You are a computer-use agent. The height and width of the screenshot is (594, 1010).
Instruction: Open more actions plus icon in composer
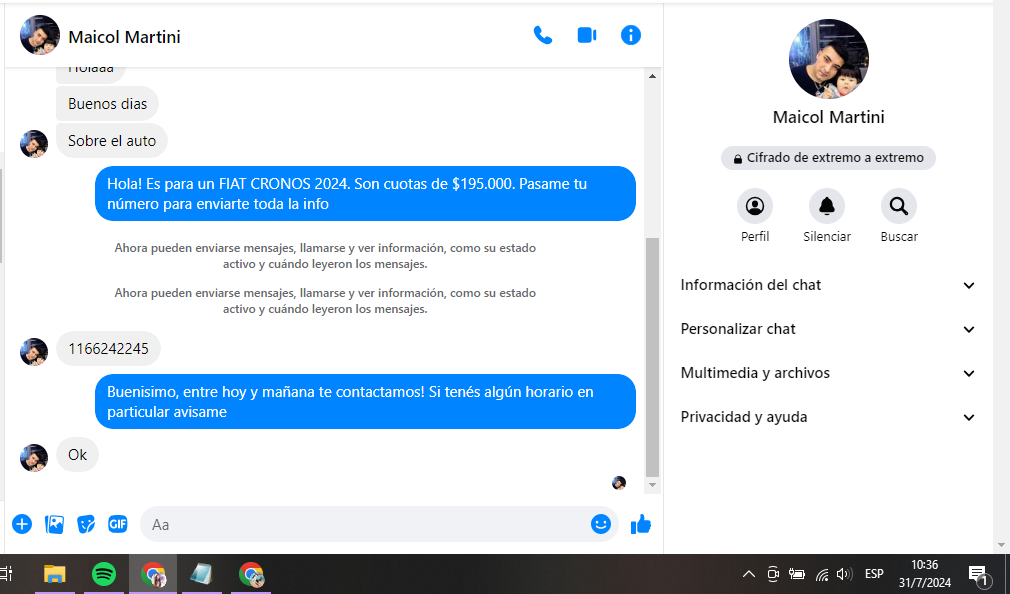(22, 524)
